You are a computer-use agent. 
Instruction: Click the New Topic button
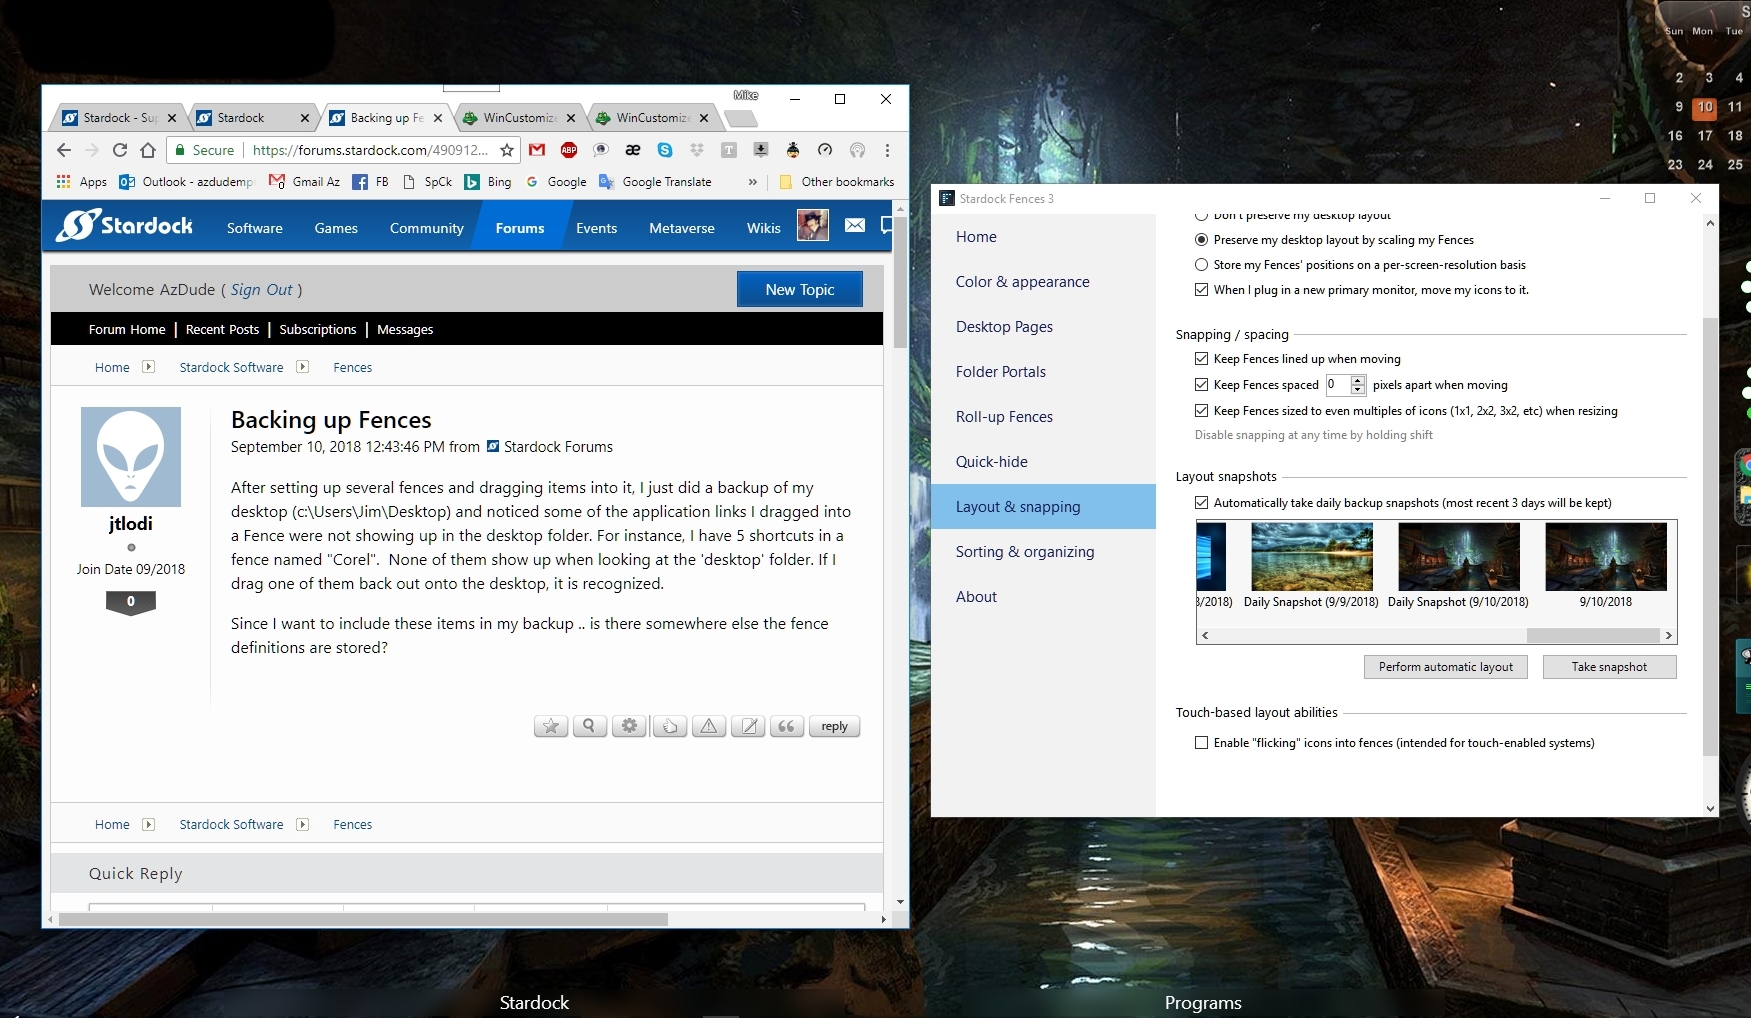pos(800,289)
